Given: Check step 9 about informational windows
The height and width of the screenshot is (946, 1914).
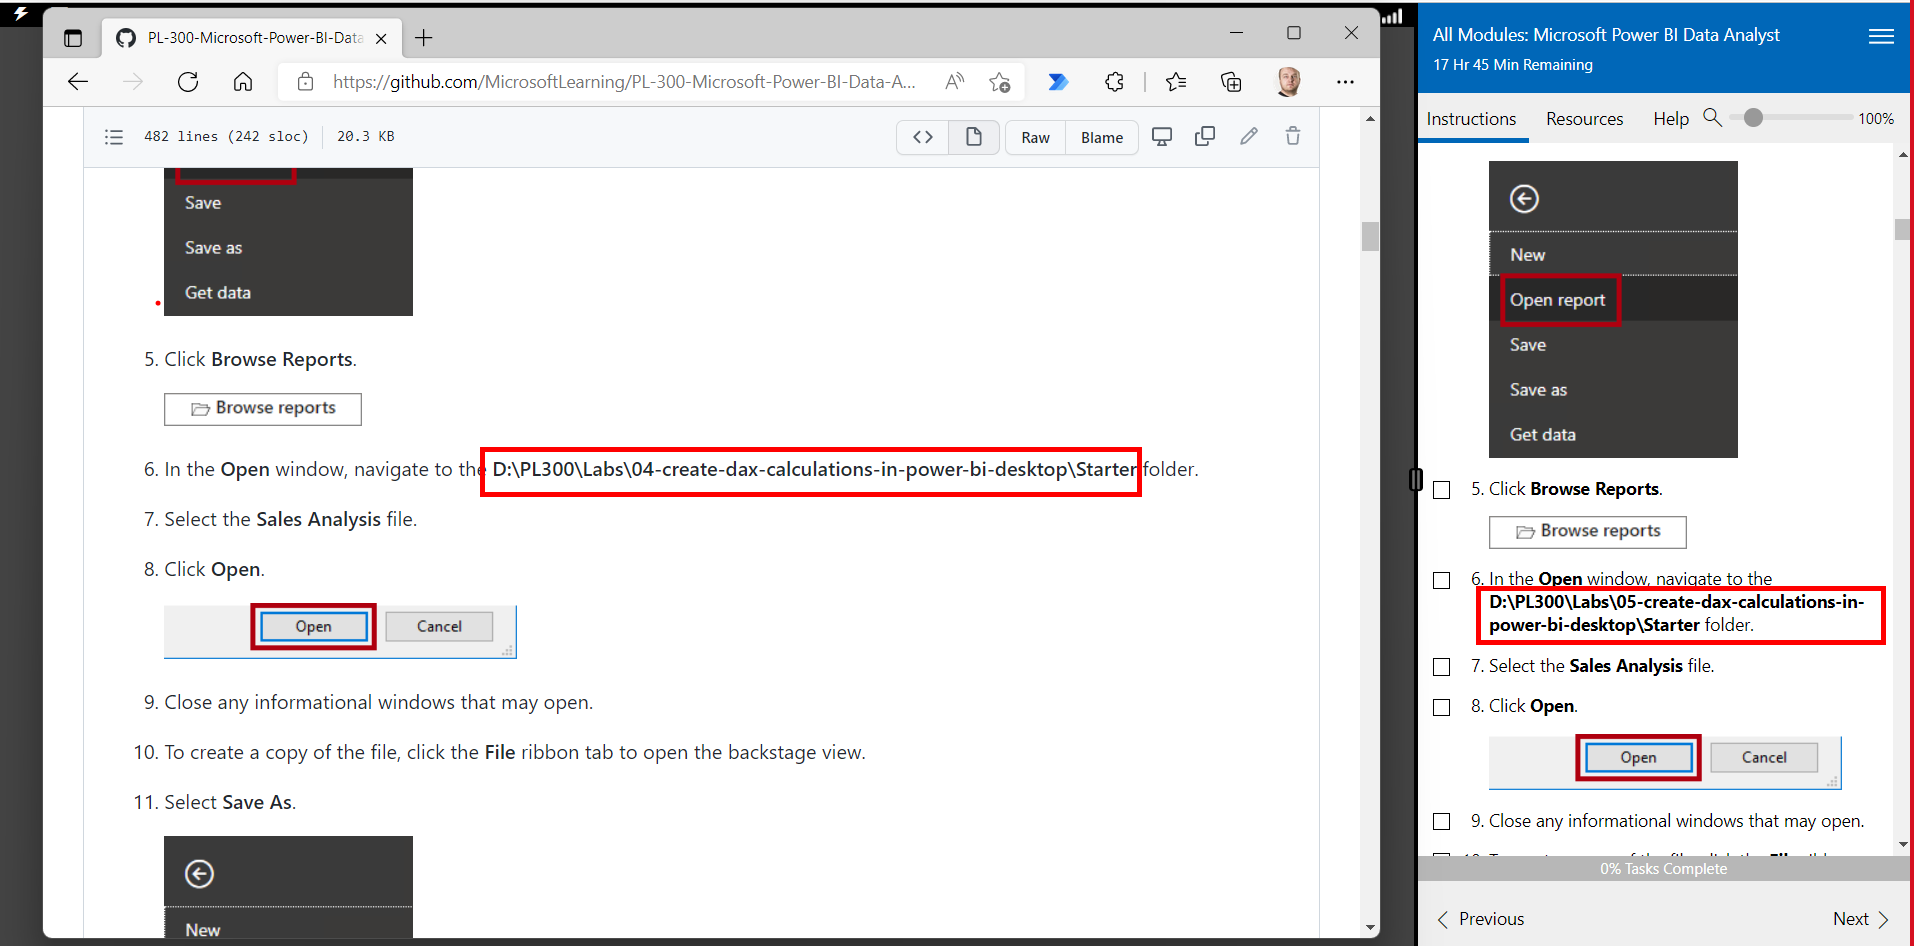Looking at the screenshot, I should pyautogui.click(x=1442, y=821).
